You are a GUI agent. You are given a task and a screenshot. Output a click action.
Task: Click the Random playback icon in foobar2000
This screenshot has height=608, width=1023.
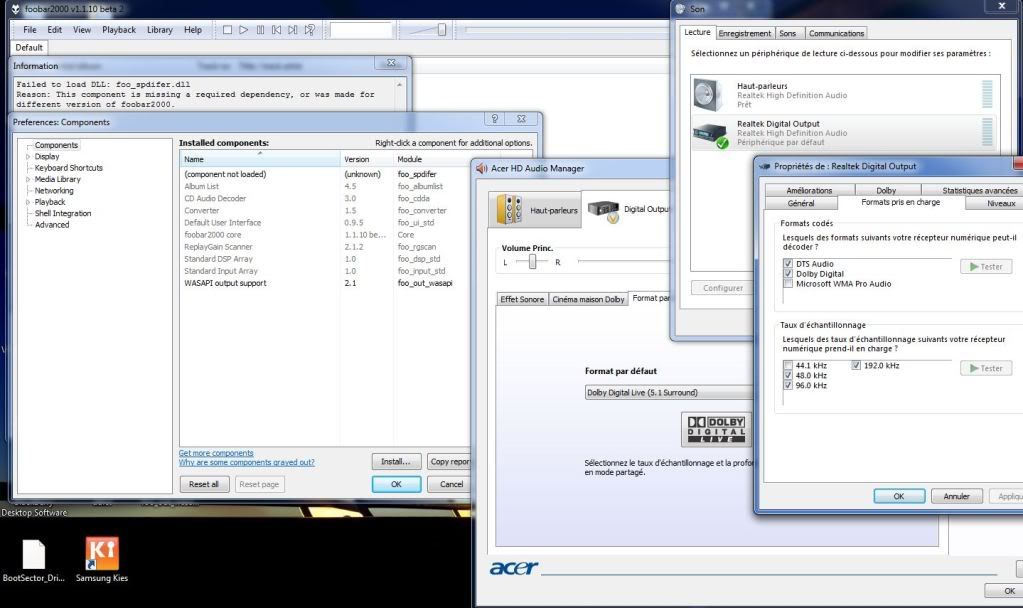pyautogui.click(x=310, y=30)
